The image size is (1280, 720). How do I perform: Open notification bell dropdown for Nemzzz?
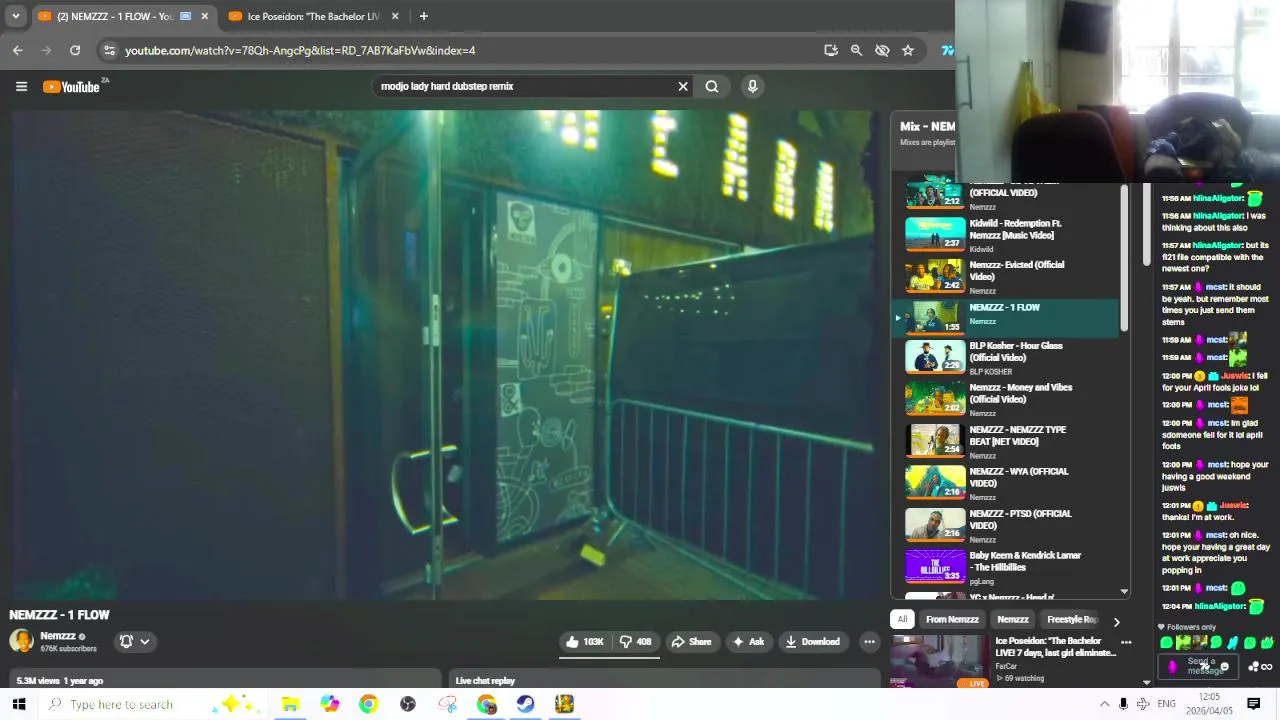pyautogui.click(x=135, y=642)
